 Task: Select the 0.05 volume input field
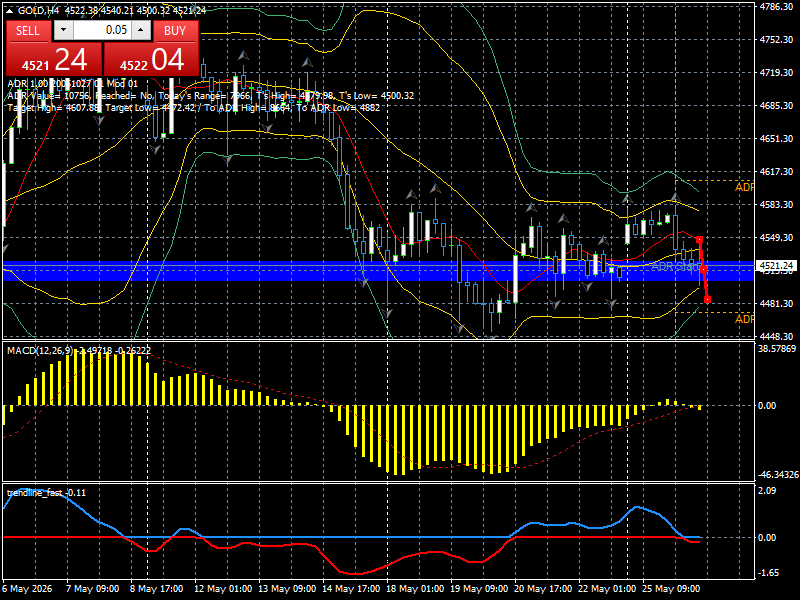point(102,30)
